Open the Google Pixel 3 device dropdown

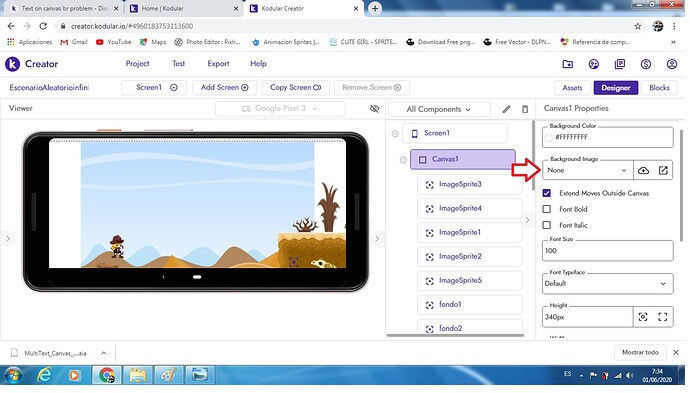tap(280, 109)
